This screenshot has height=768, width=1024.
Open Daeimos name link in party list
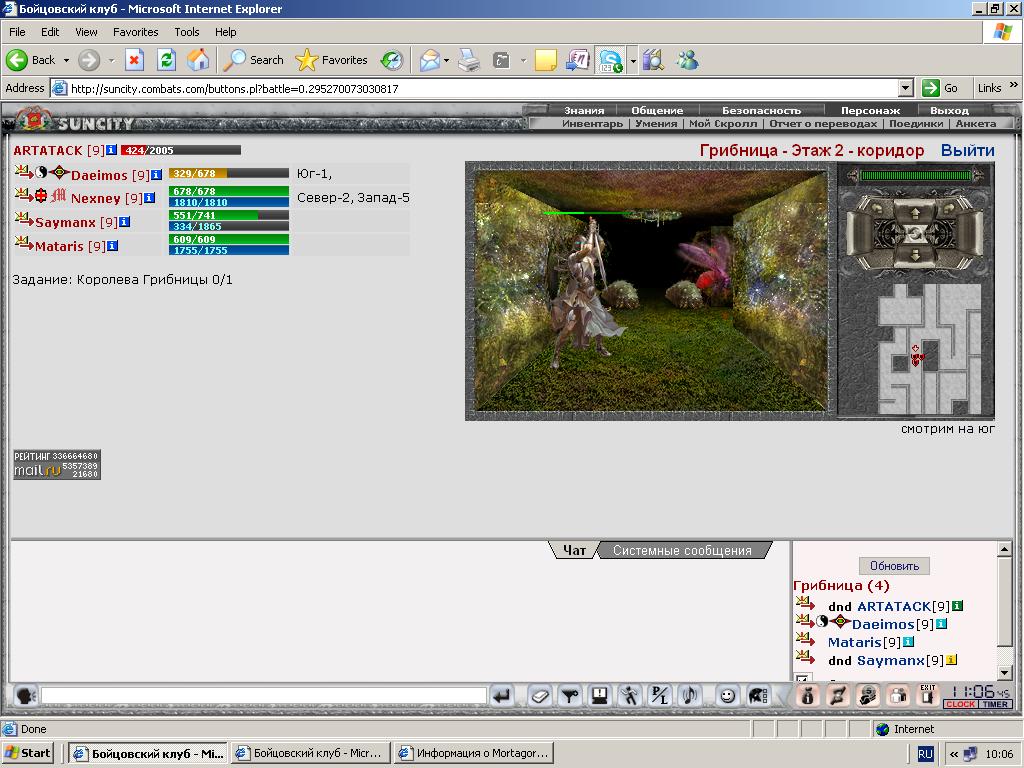coord(99,175)
